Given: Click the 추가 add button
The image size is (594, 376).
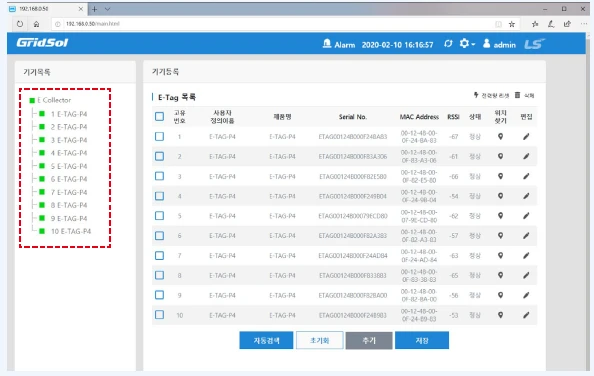Looking at the screenshot, I should pyautogui.click(x=369, y=340).
